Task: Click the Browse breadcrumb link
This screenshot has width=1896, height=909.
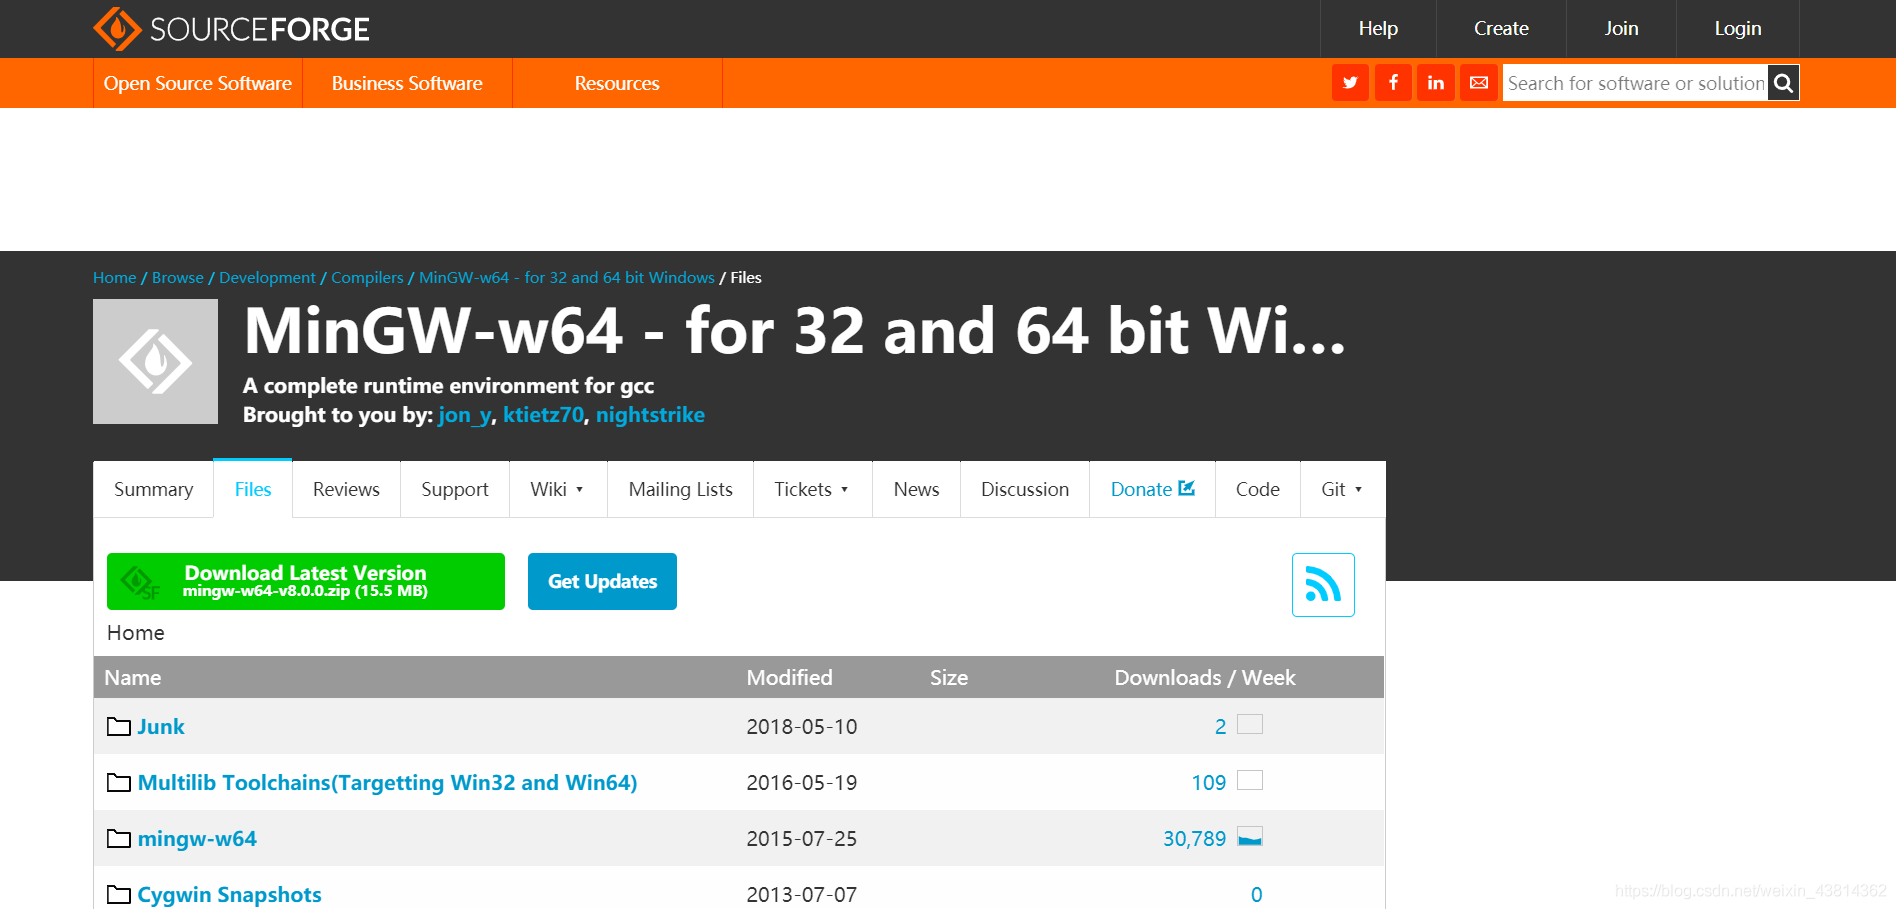Action: point(178,278)
